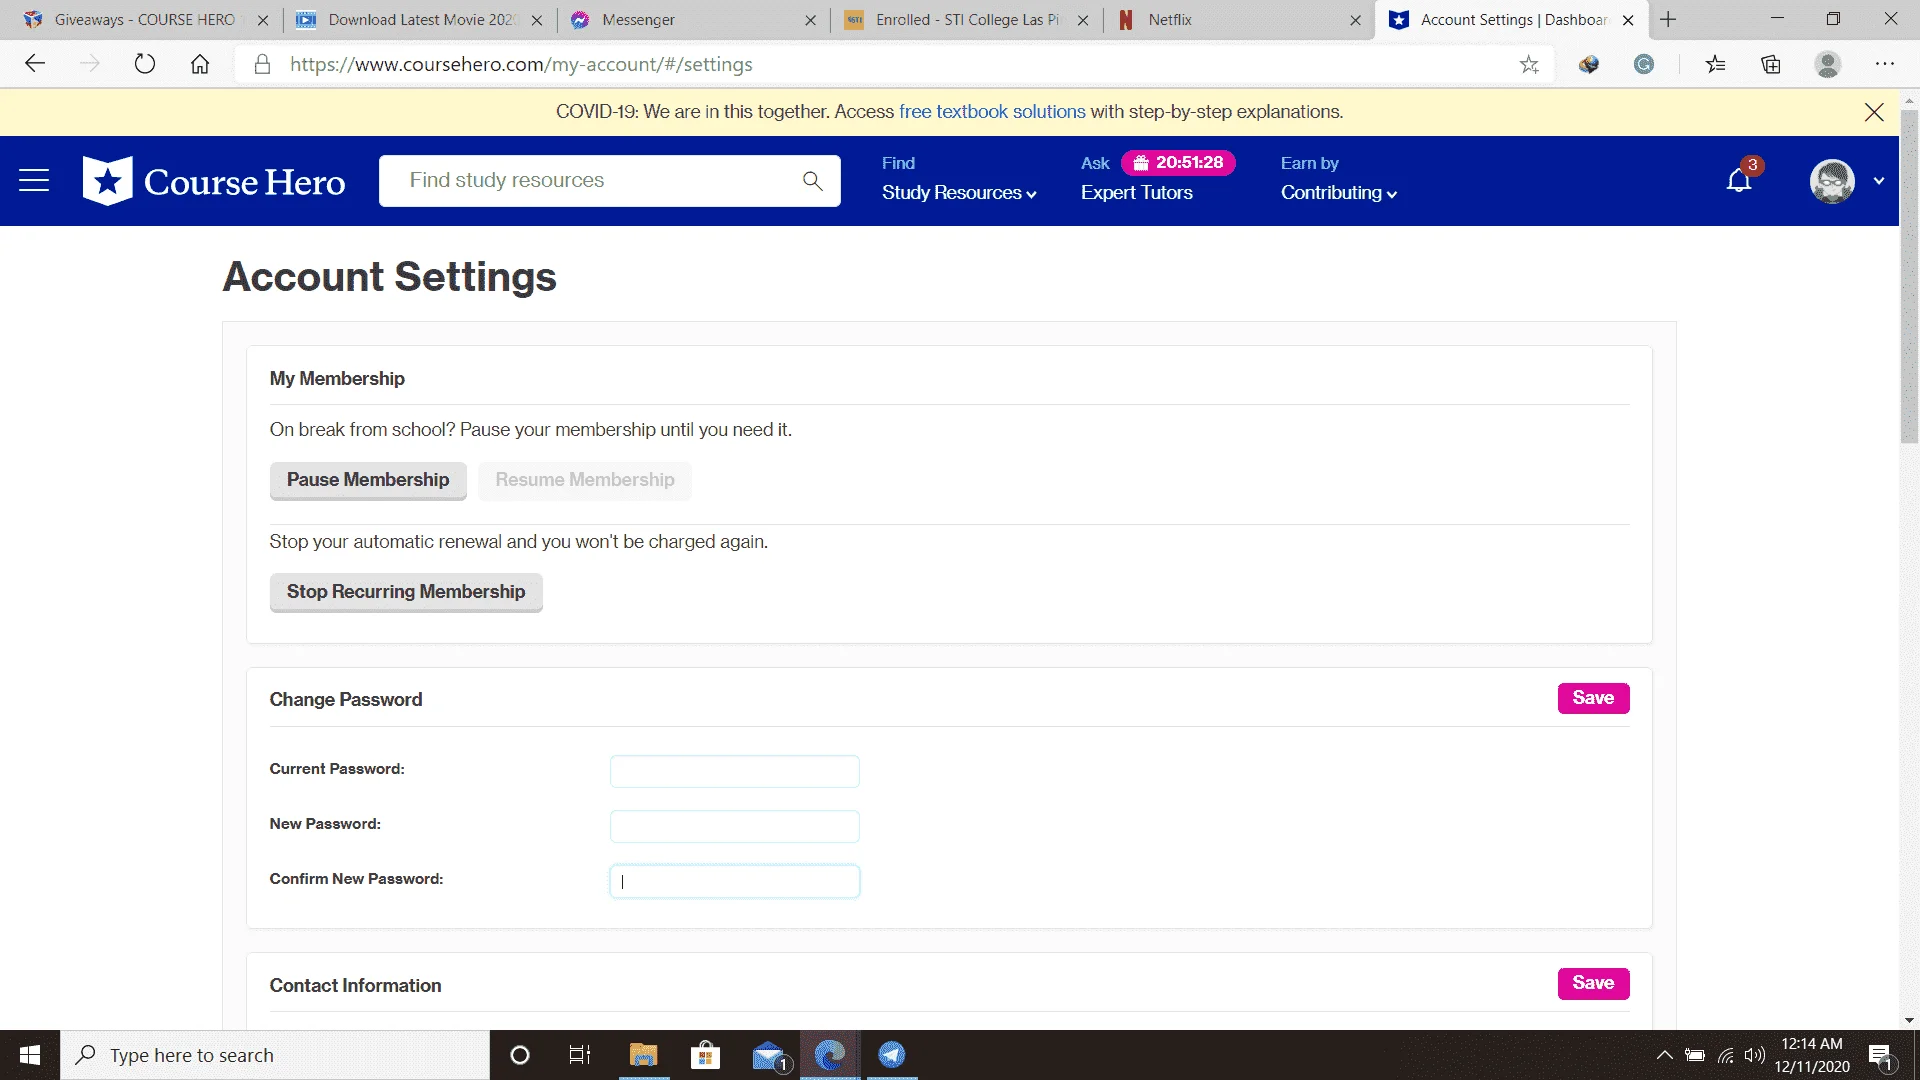This screenshot has height=1080, width=1920.
Task: Expand the profile dropdown arrow
Action: [1879, 181]
